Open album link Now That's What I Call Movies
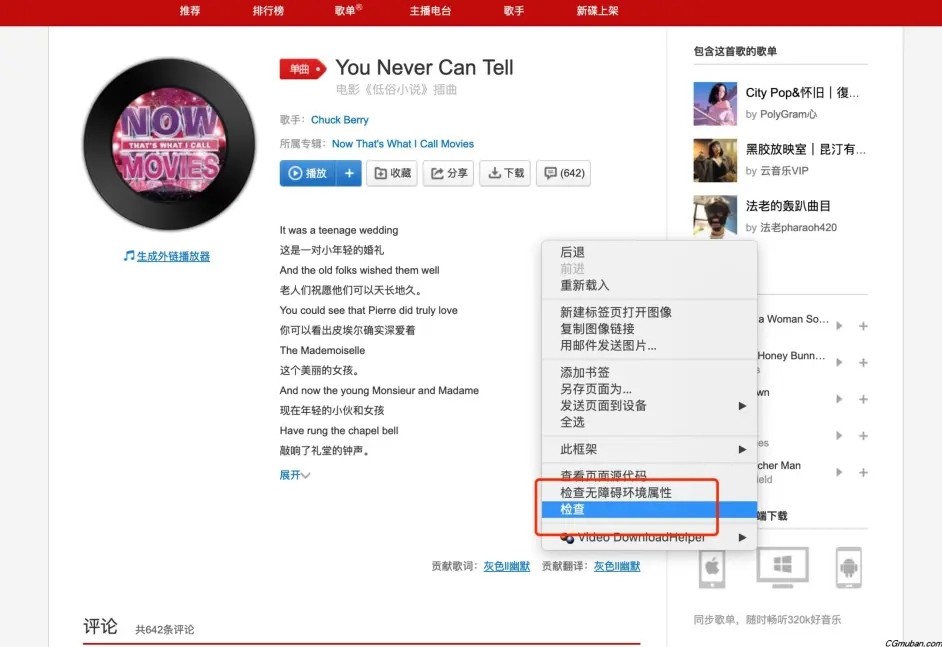 [403, 144]
